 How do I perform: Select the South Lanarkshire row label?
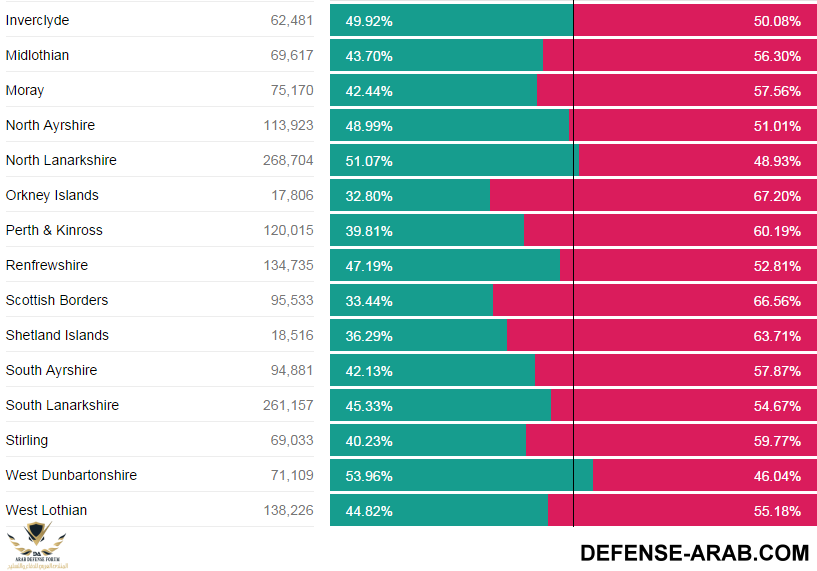click(62, 406)
